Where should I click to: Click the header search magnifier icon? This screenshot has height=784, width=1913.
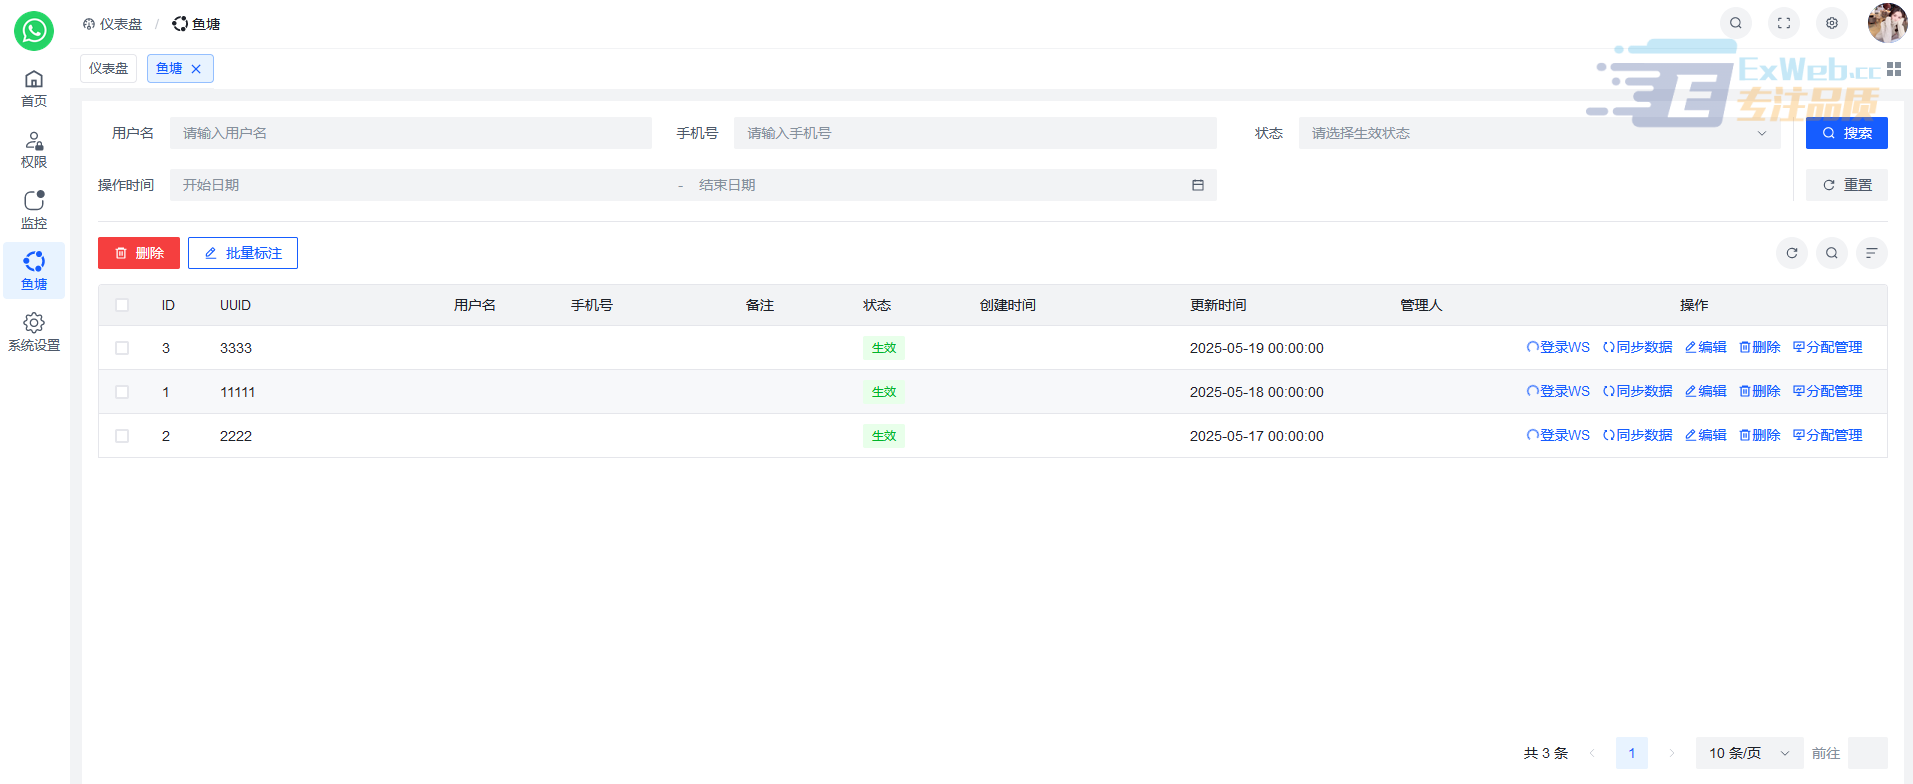(x=1736, y=23)
